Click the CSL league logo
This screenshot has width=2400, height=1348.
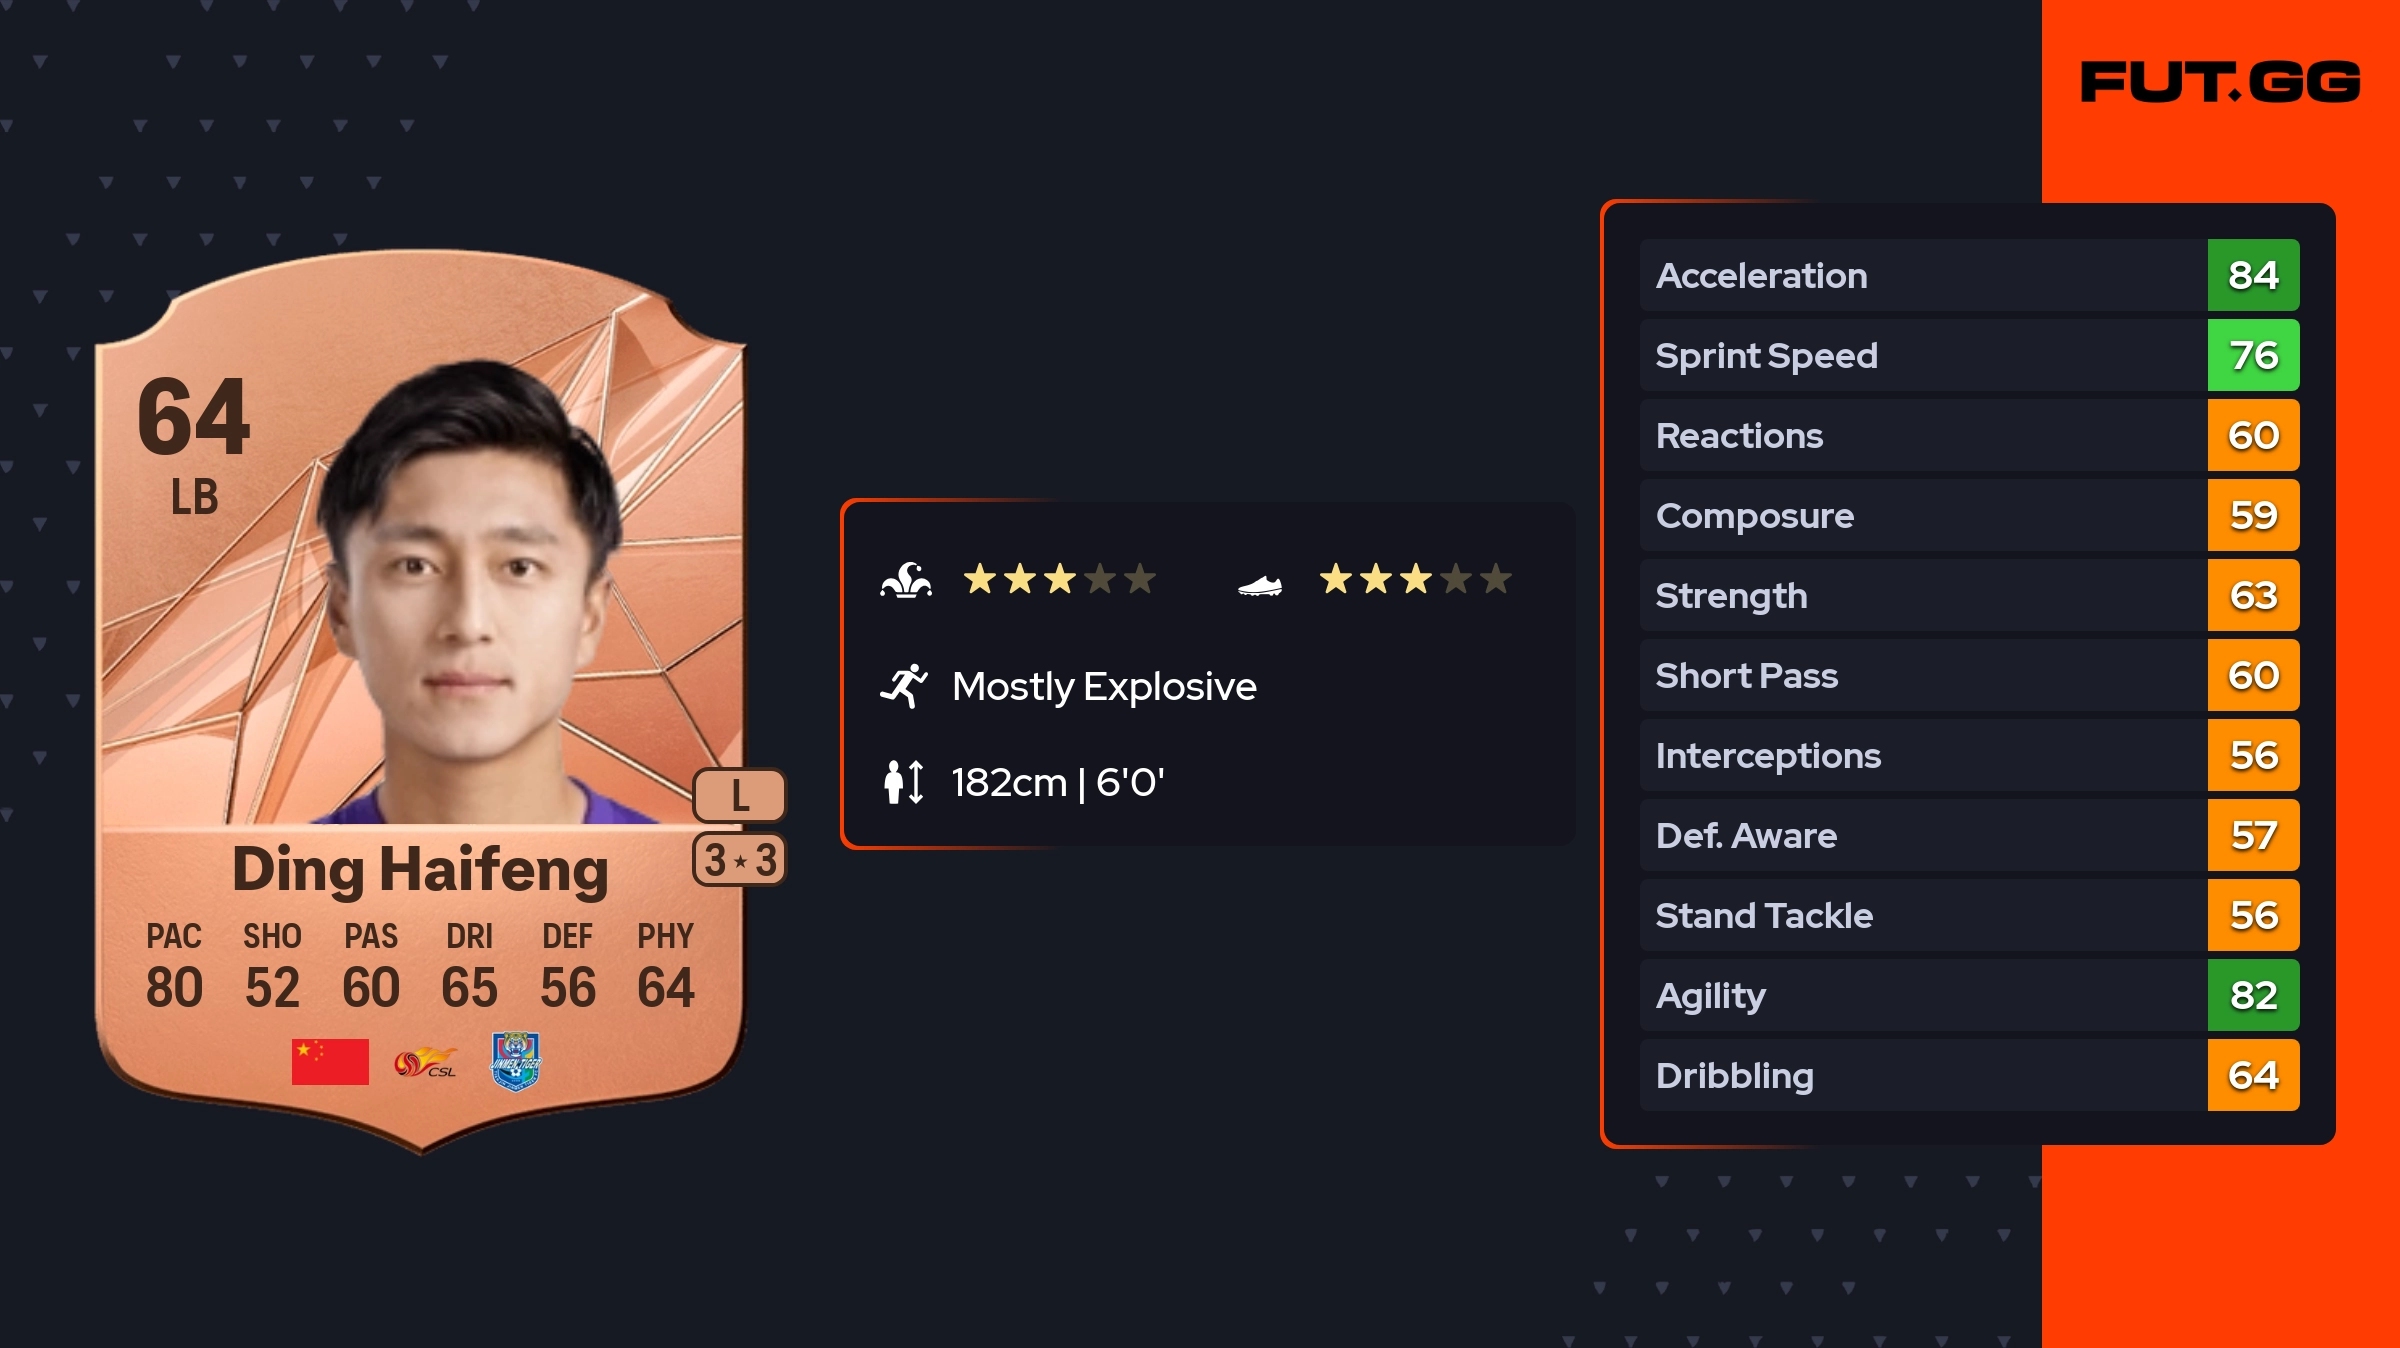pyautogui.click(x=426, y=1062)
